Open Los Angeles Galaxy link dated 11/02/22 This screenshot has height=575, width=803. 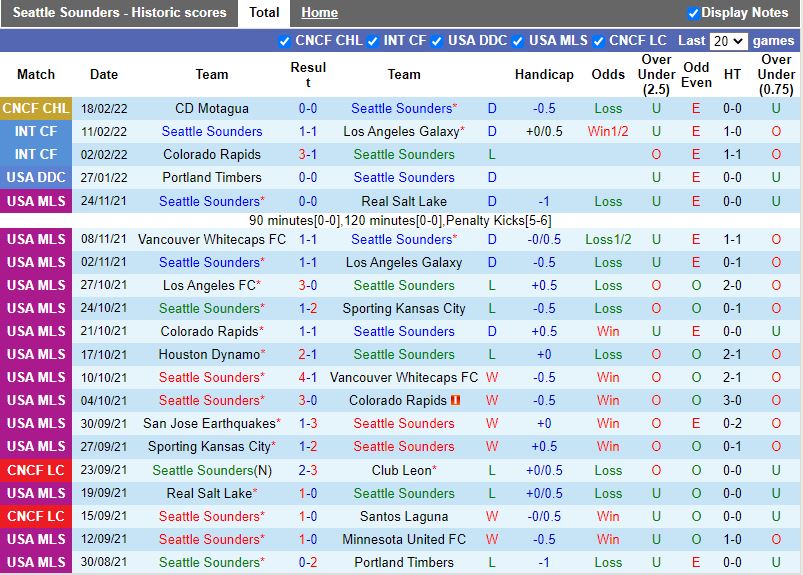coord(404,132)
